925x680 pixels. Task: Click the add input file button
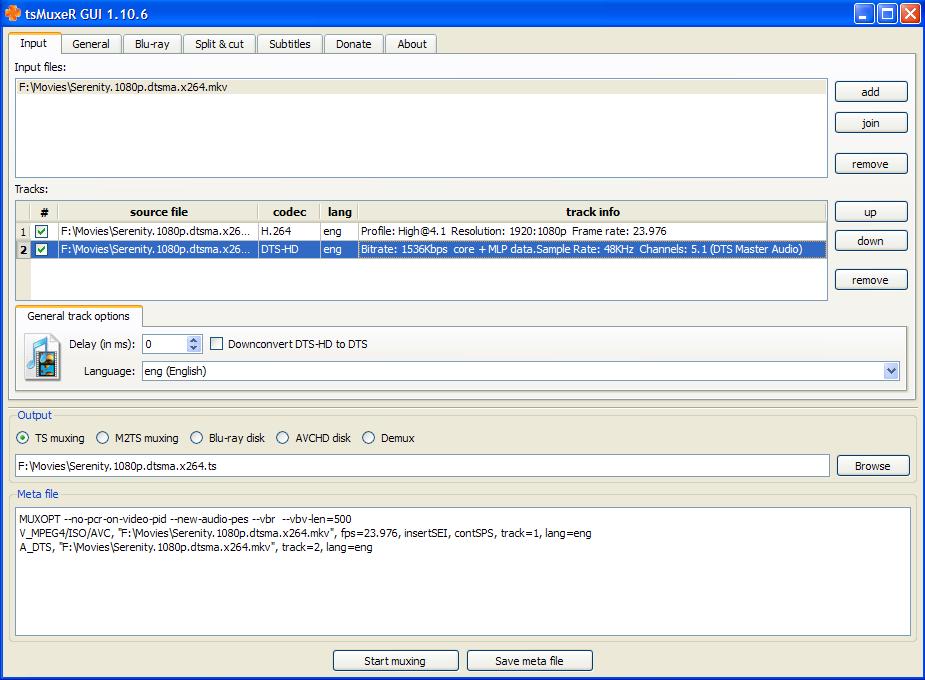tap(871, 92)
